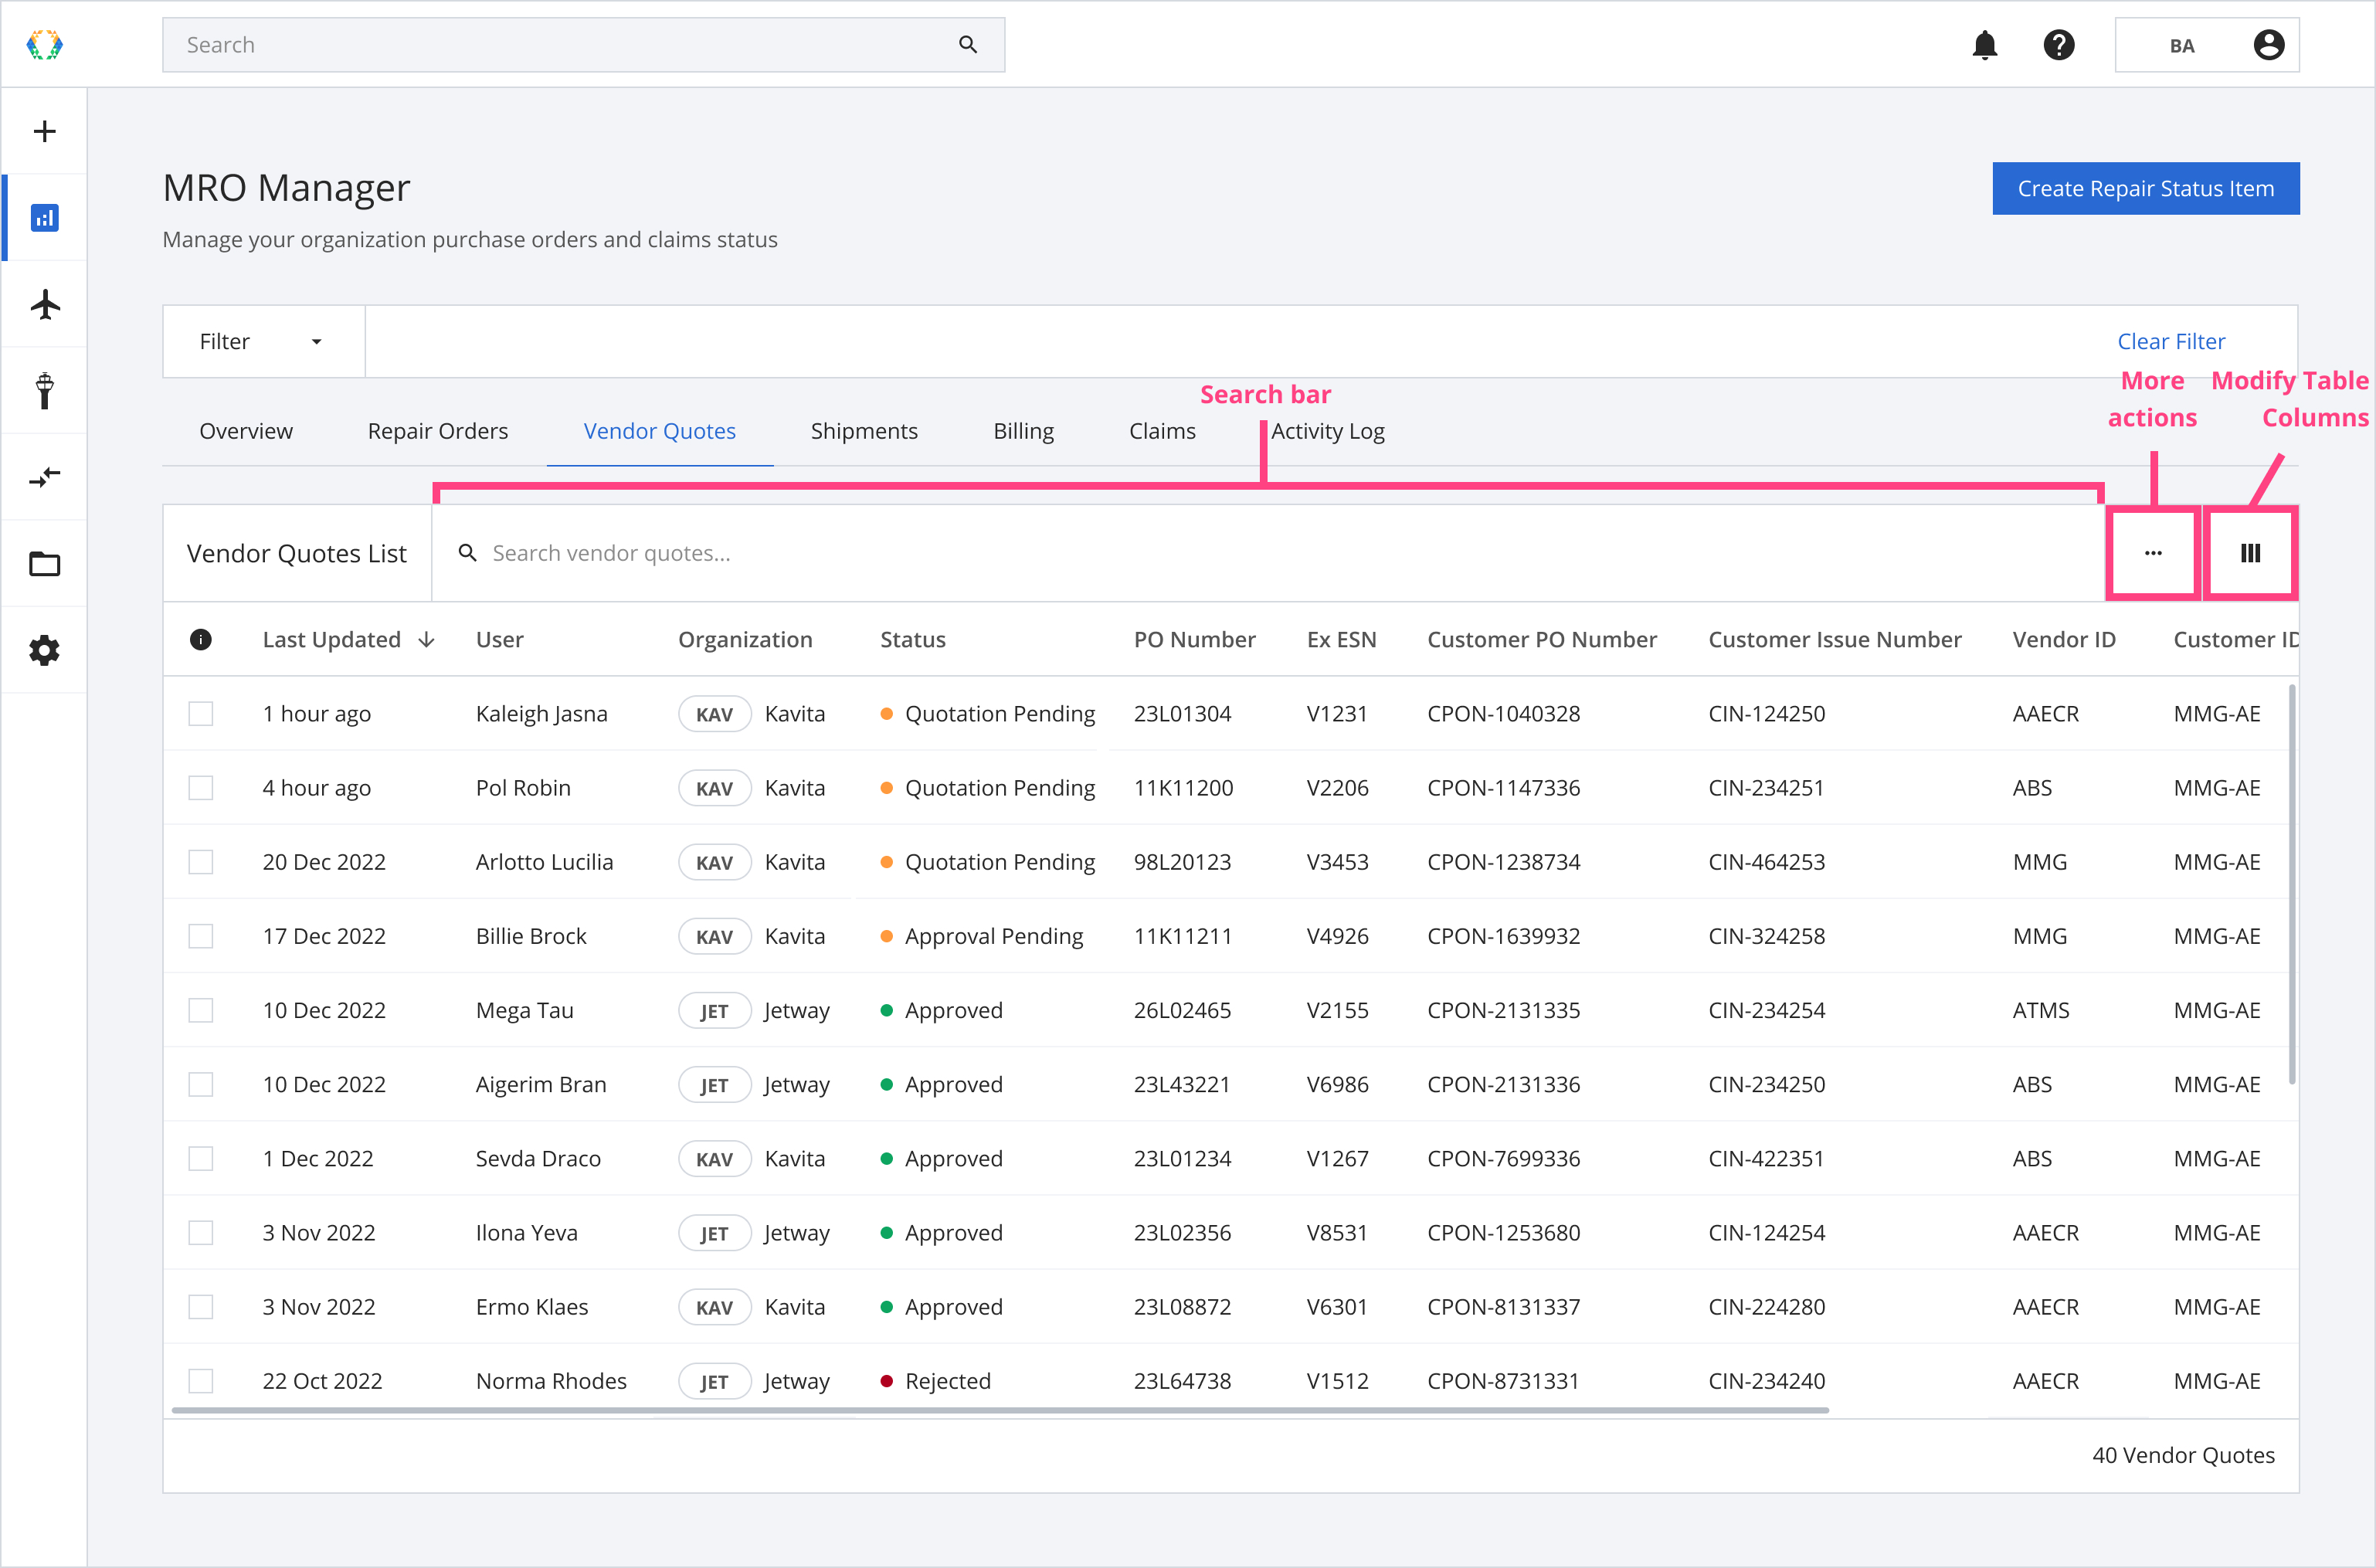Screen dimensions: 2376x1568
Task: Select checkbox for Arlotto Lucilia row
Action: pyautogui.click(x=201, y=862)
